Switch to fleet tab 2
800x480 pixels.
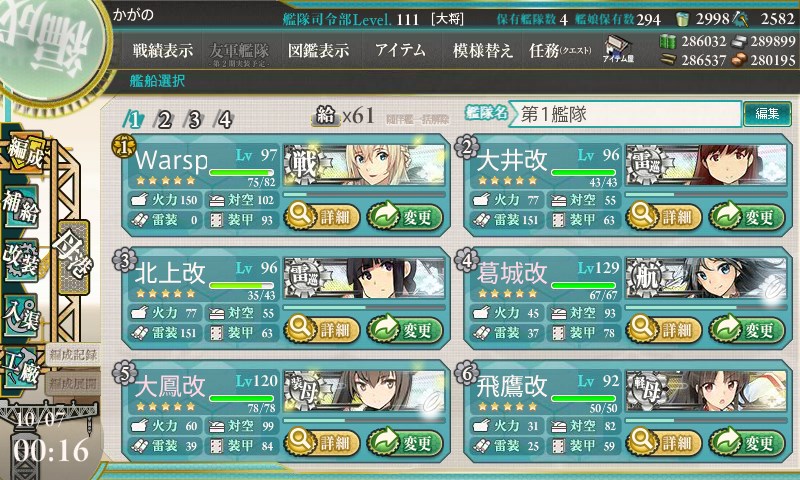click(164, 120)
